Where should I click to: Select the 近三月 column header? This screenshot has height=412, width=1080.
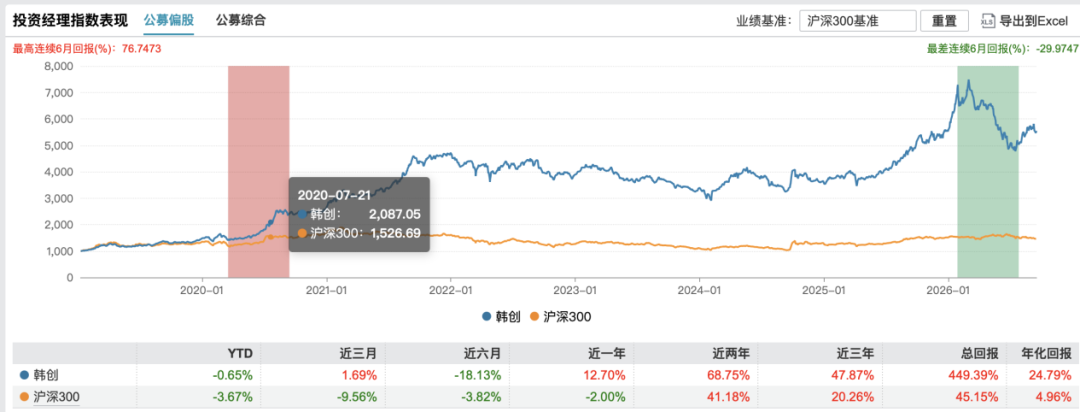[360, 354]
